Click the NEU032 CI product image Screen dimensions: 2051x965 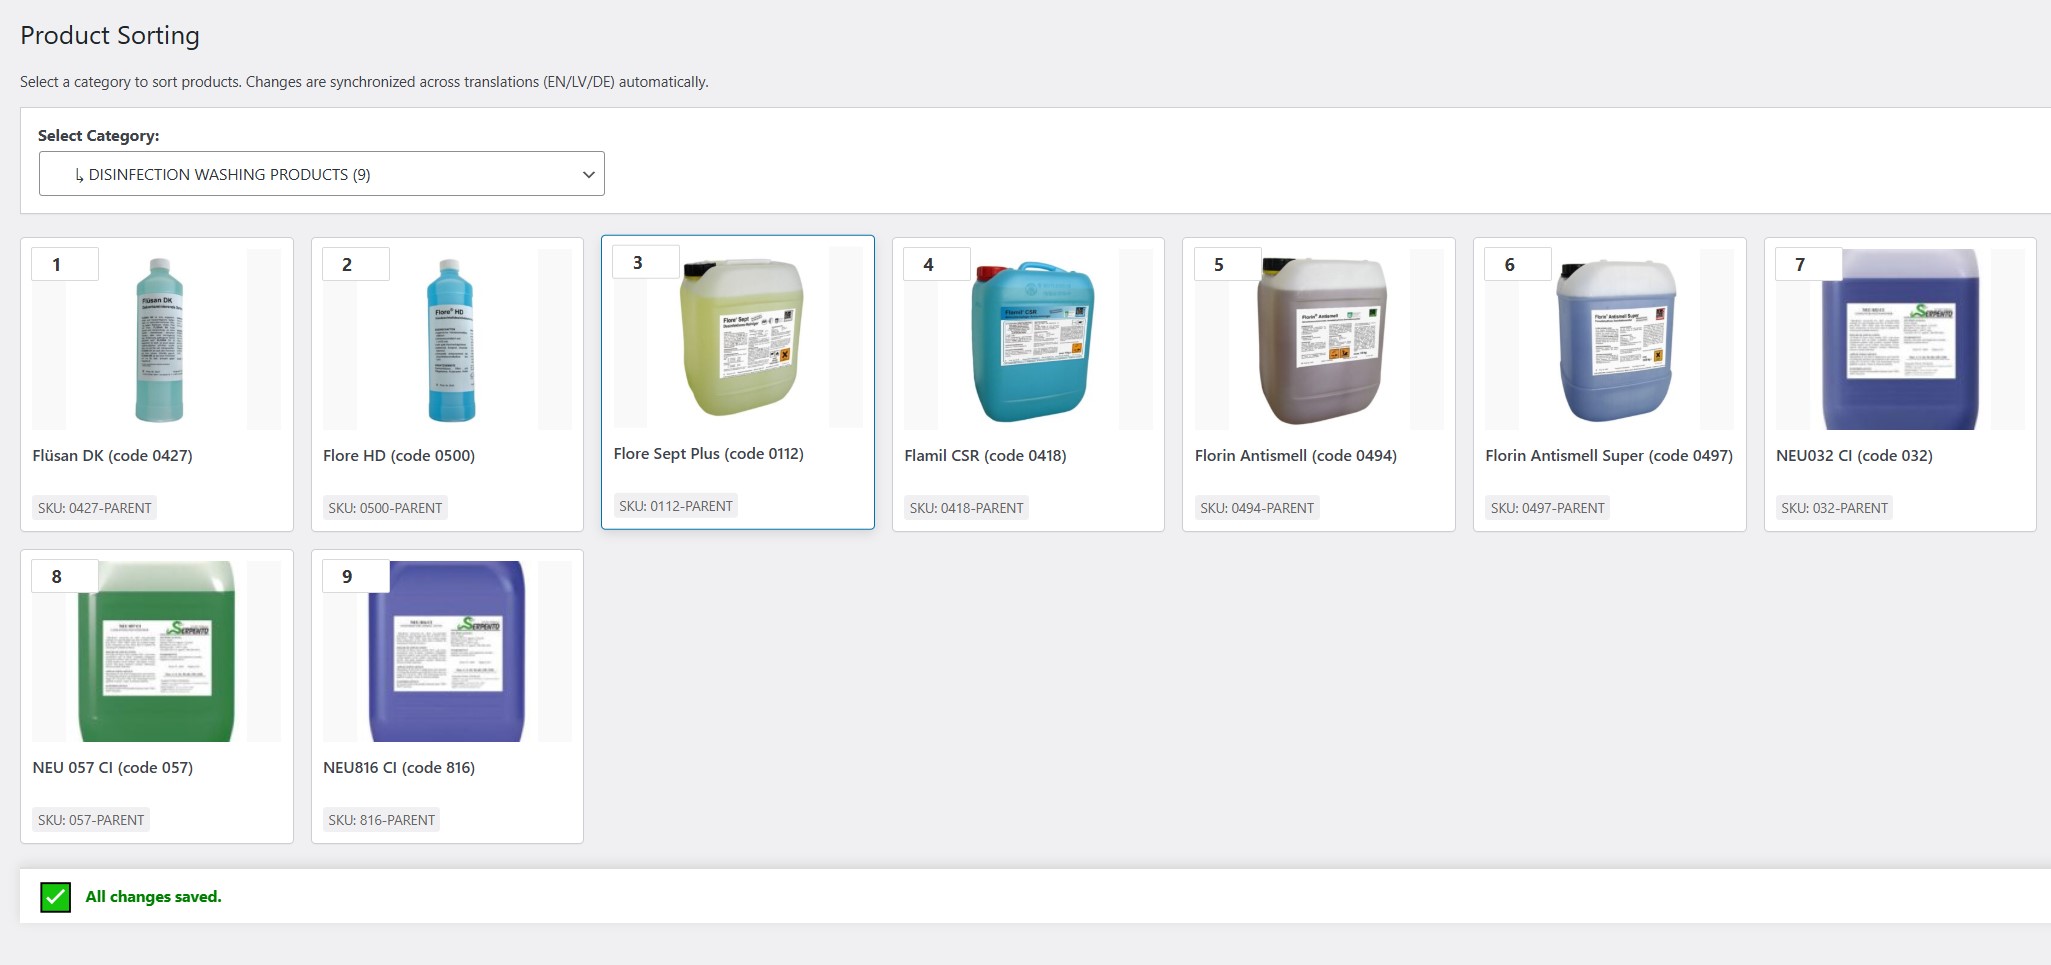point(1899,341)
